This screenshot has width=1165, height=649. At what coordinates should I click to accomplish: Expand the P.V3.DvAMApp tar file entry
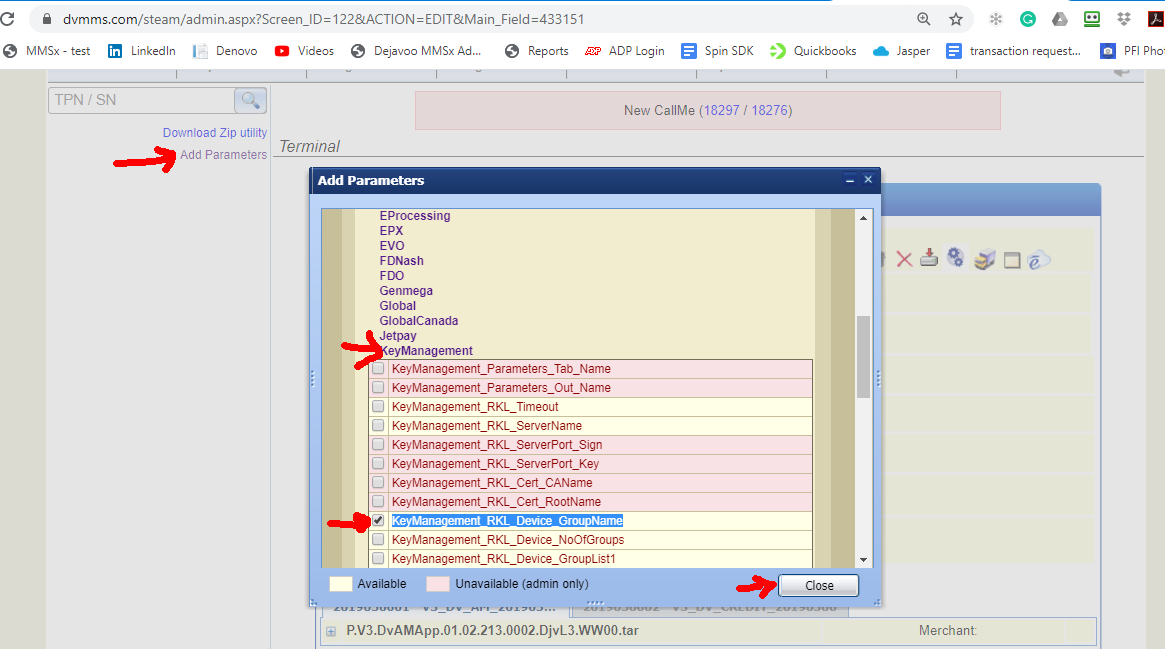click(x=330, y=631)
